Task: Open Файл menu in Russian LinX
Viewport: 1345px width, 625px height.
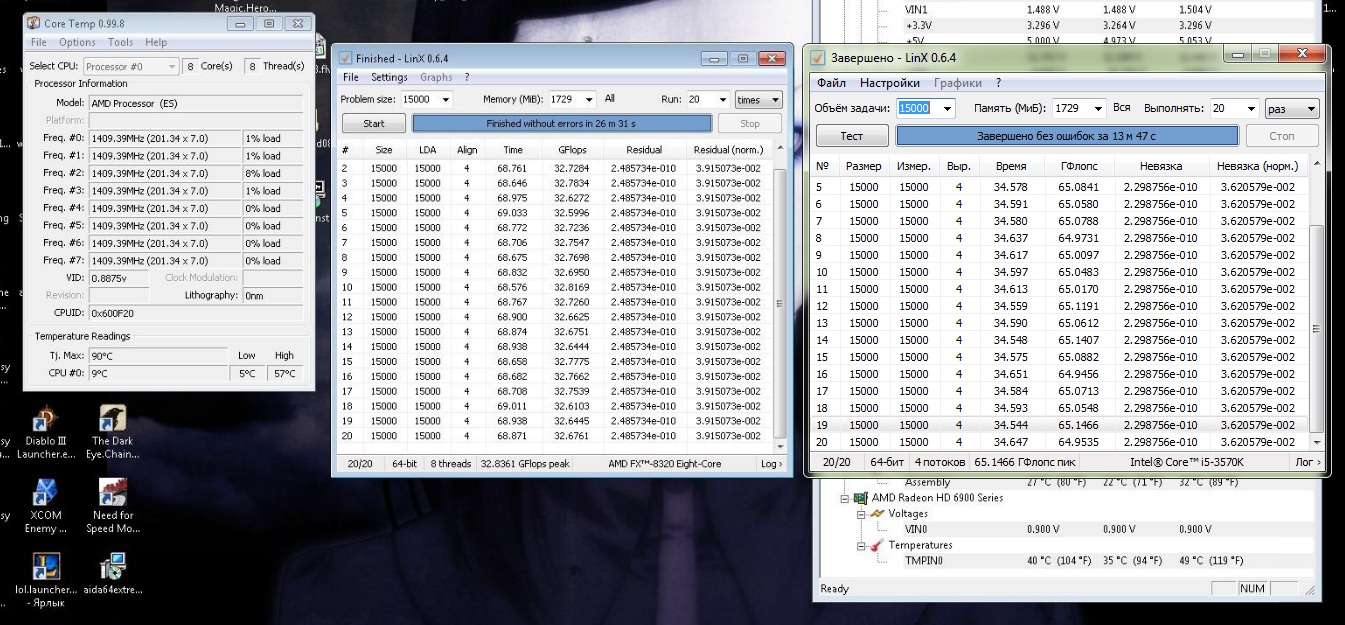Action: point(831,83)
